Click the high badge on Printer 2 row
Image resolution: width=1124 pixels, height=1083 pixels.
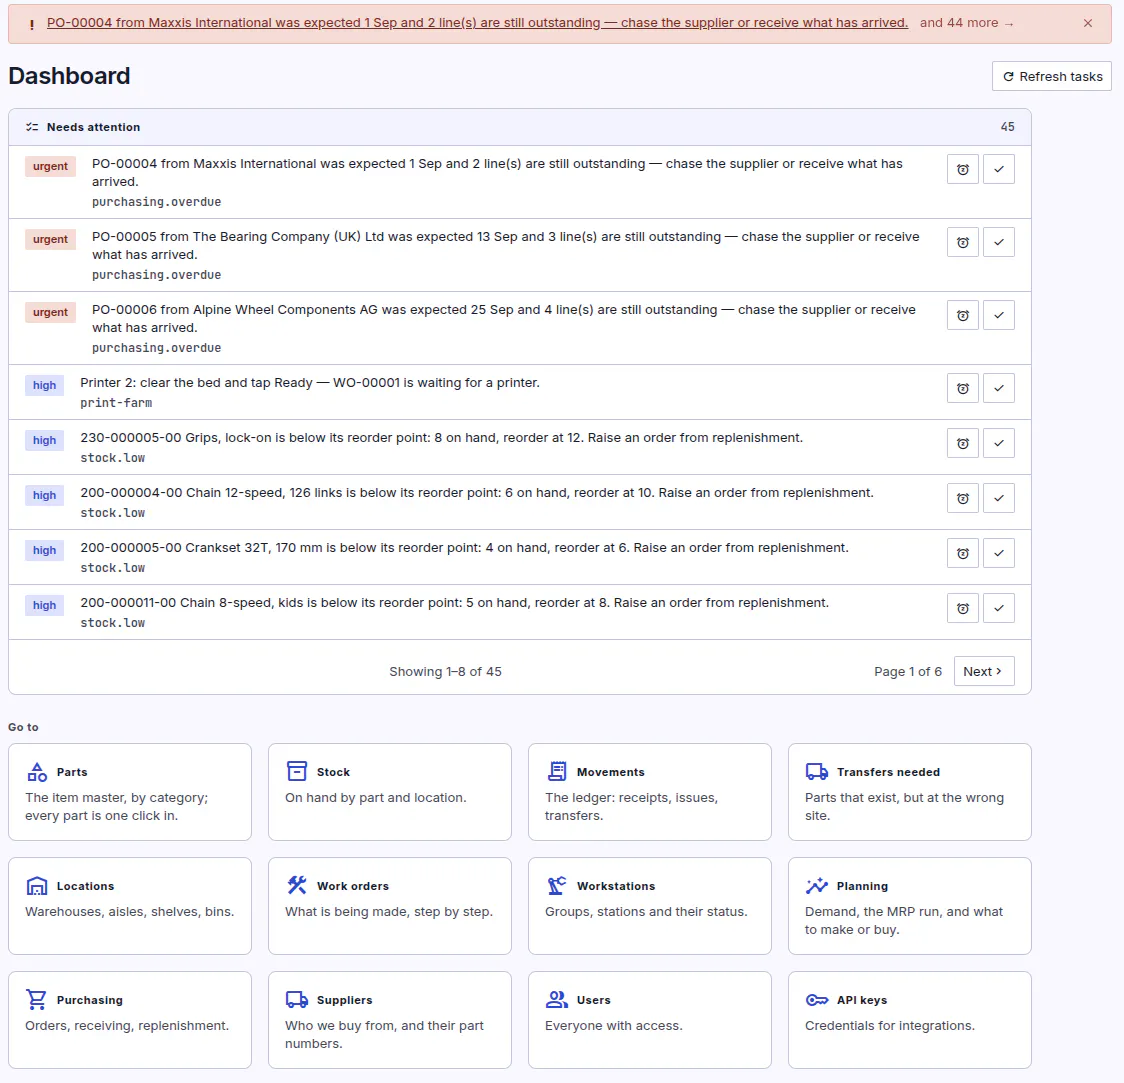44,386
